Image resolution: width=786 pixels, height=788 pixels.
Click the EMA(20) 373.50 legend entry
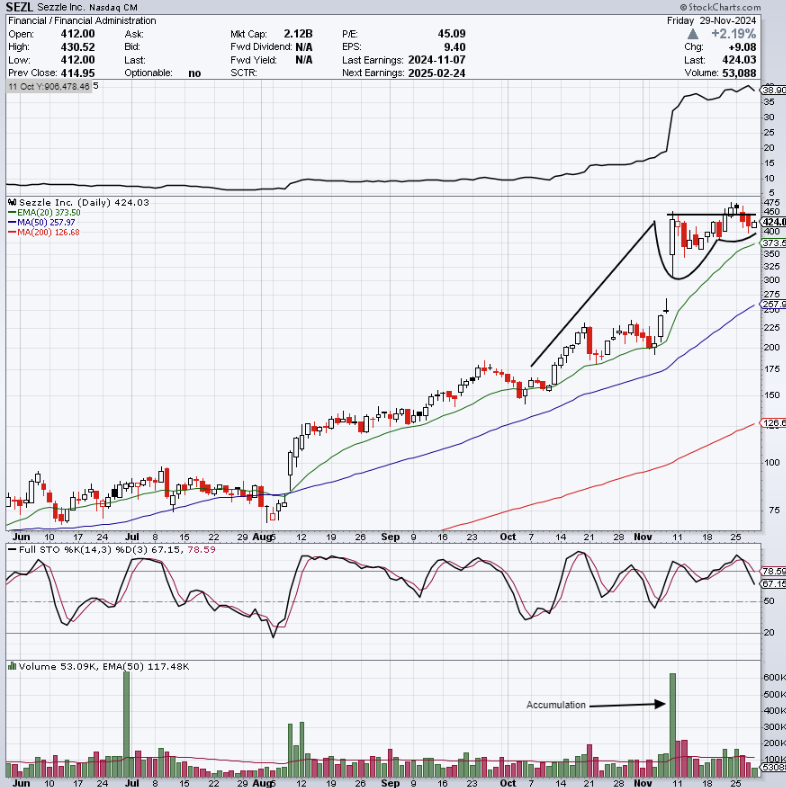pyautogui.click(x=44, y=213)
